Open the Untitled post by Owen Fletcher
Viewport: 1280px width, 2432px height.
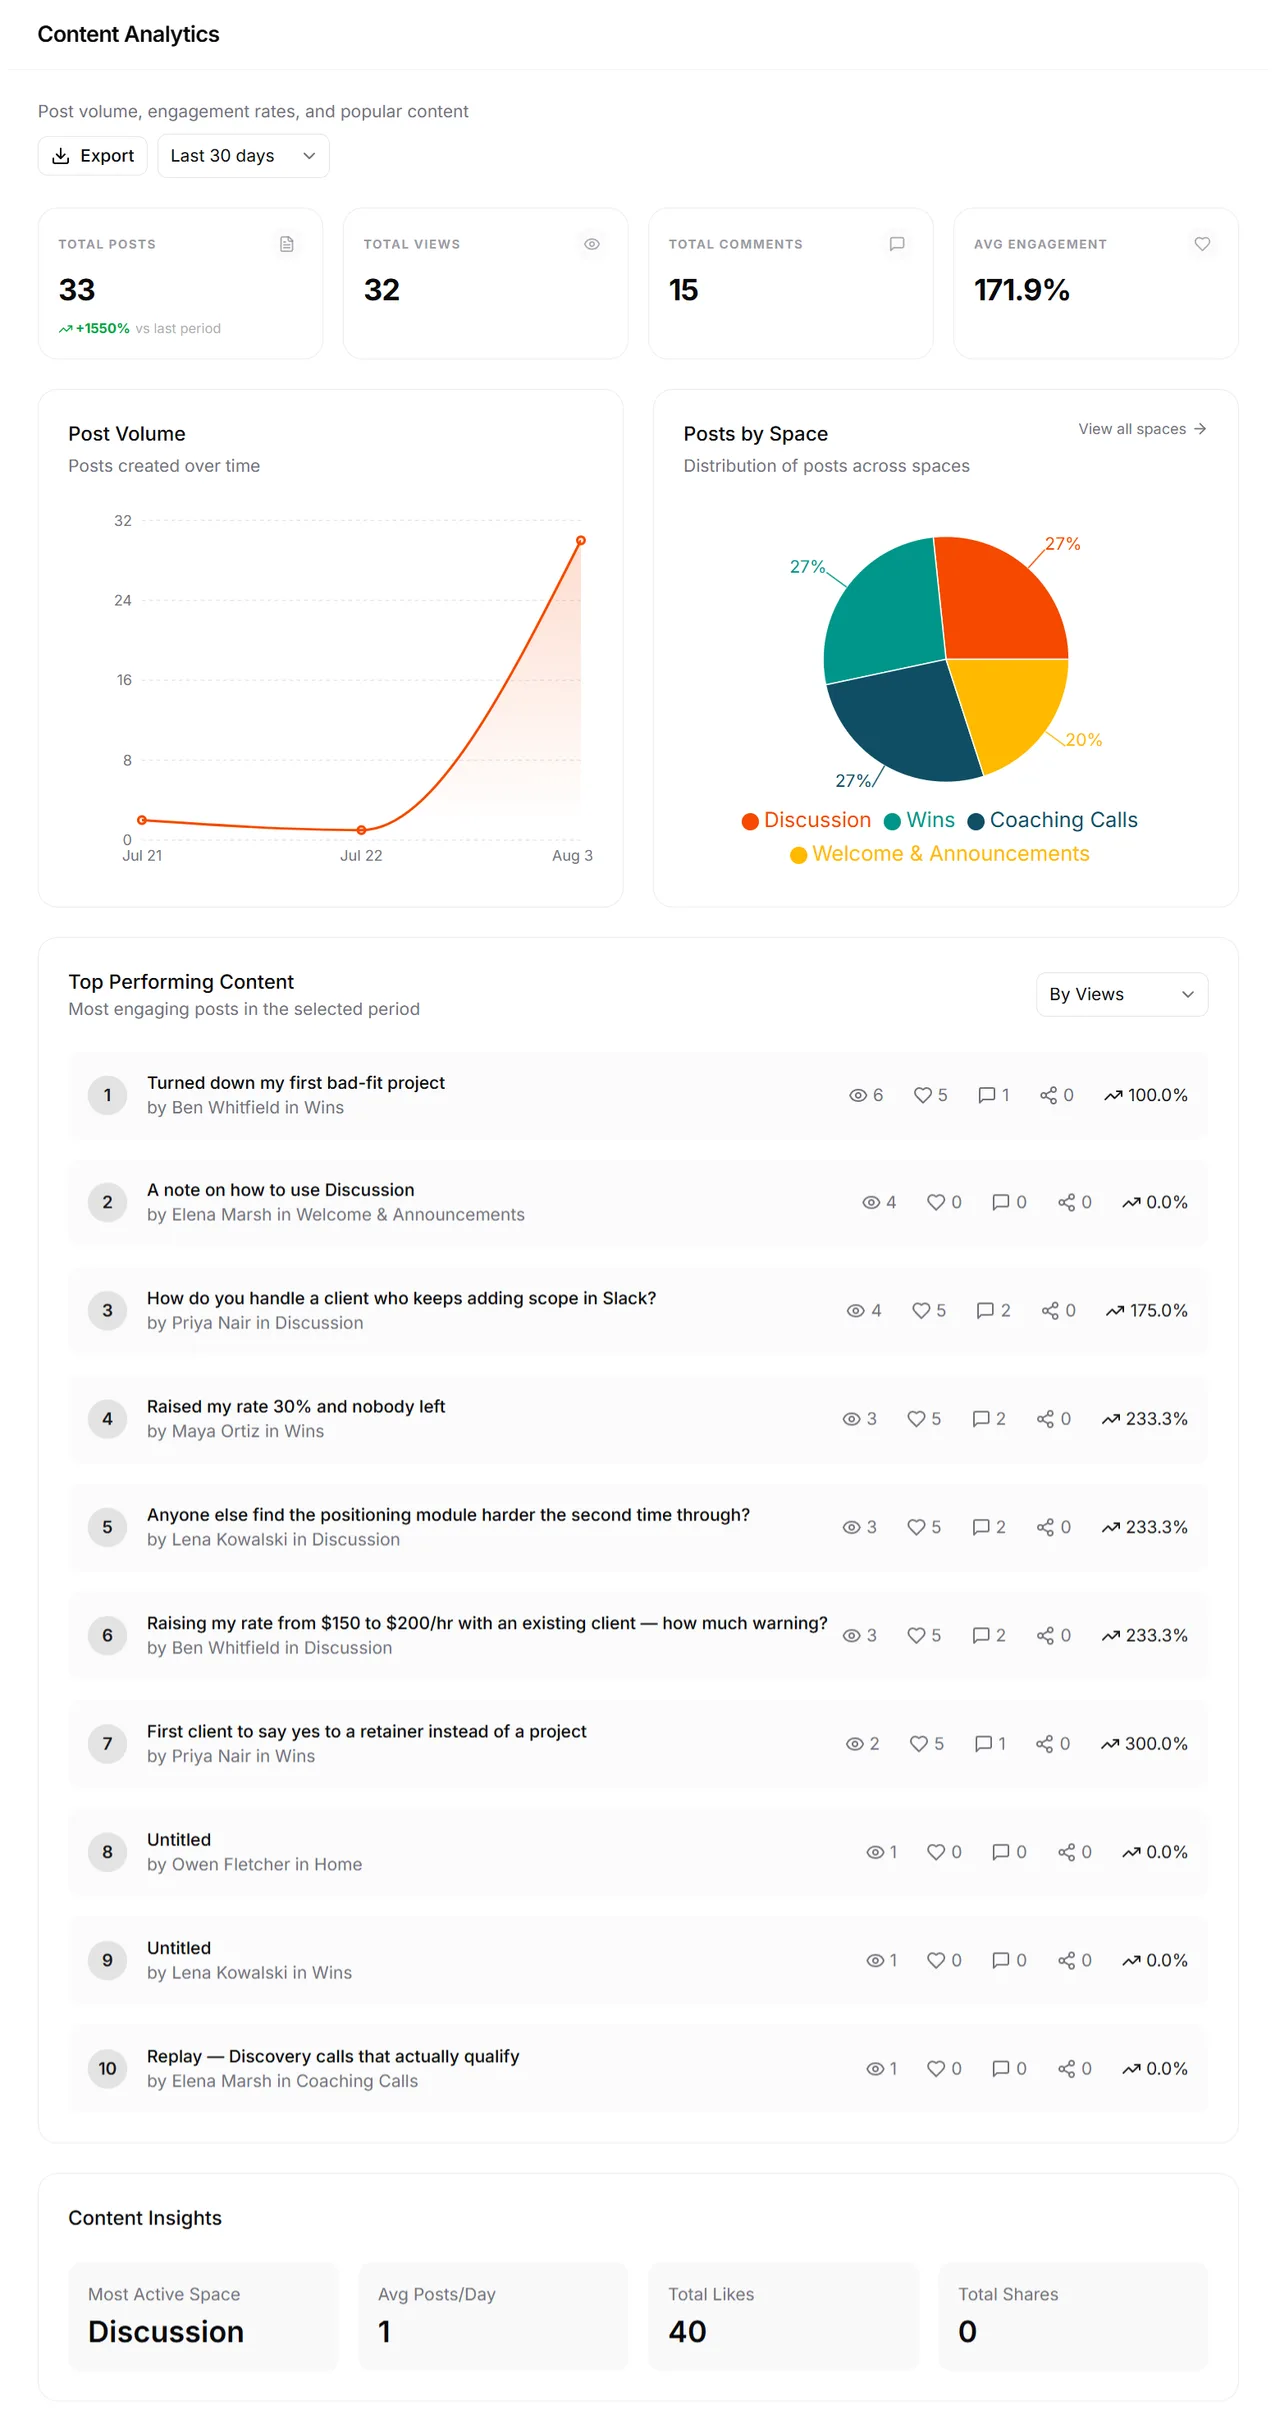click(179, 1840)
